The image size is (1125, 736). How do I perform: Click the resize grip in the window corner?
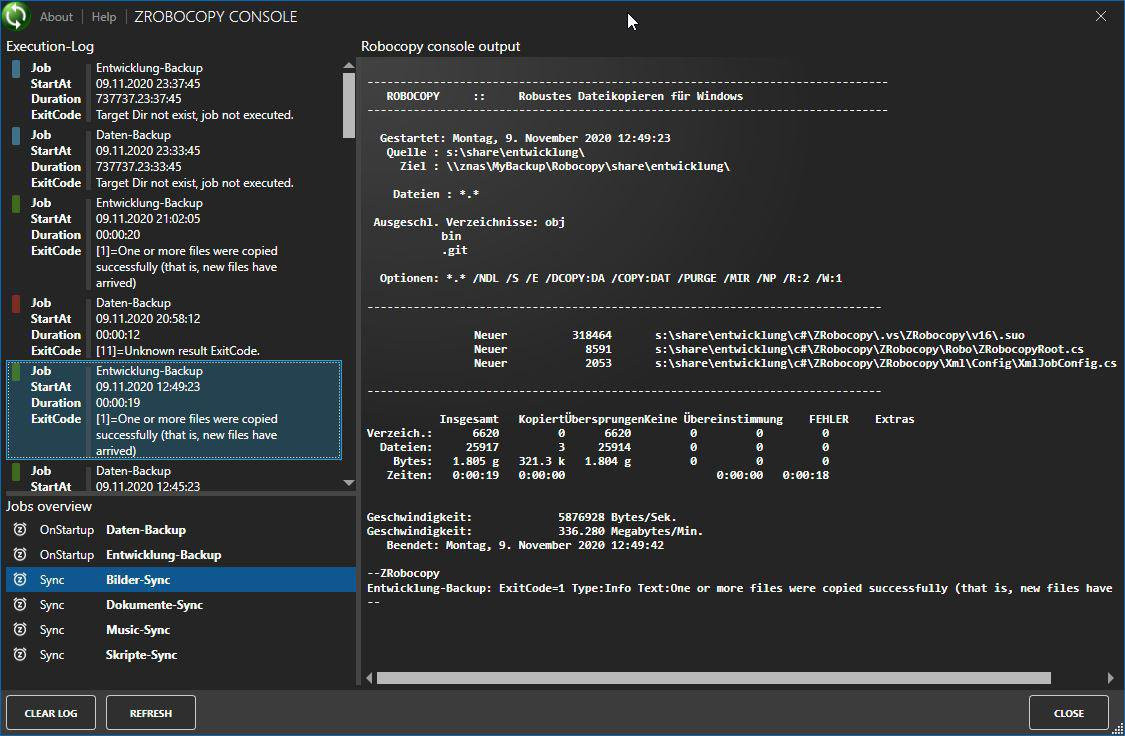point(1116,728)
